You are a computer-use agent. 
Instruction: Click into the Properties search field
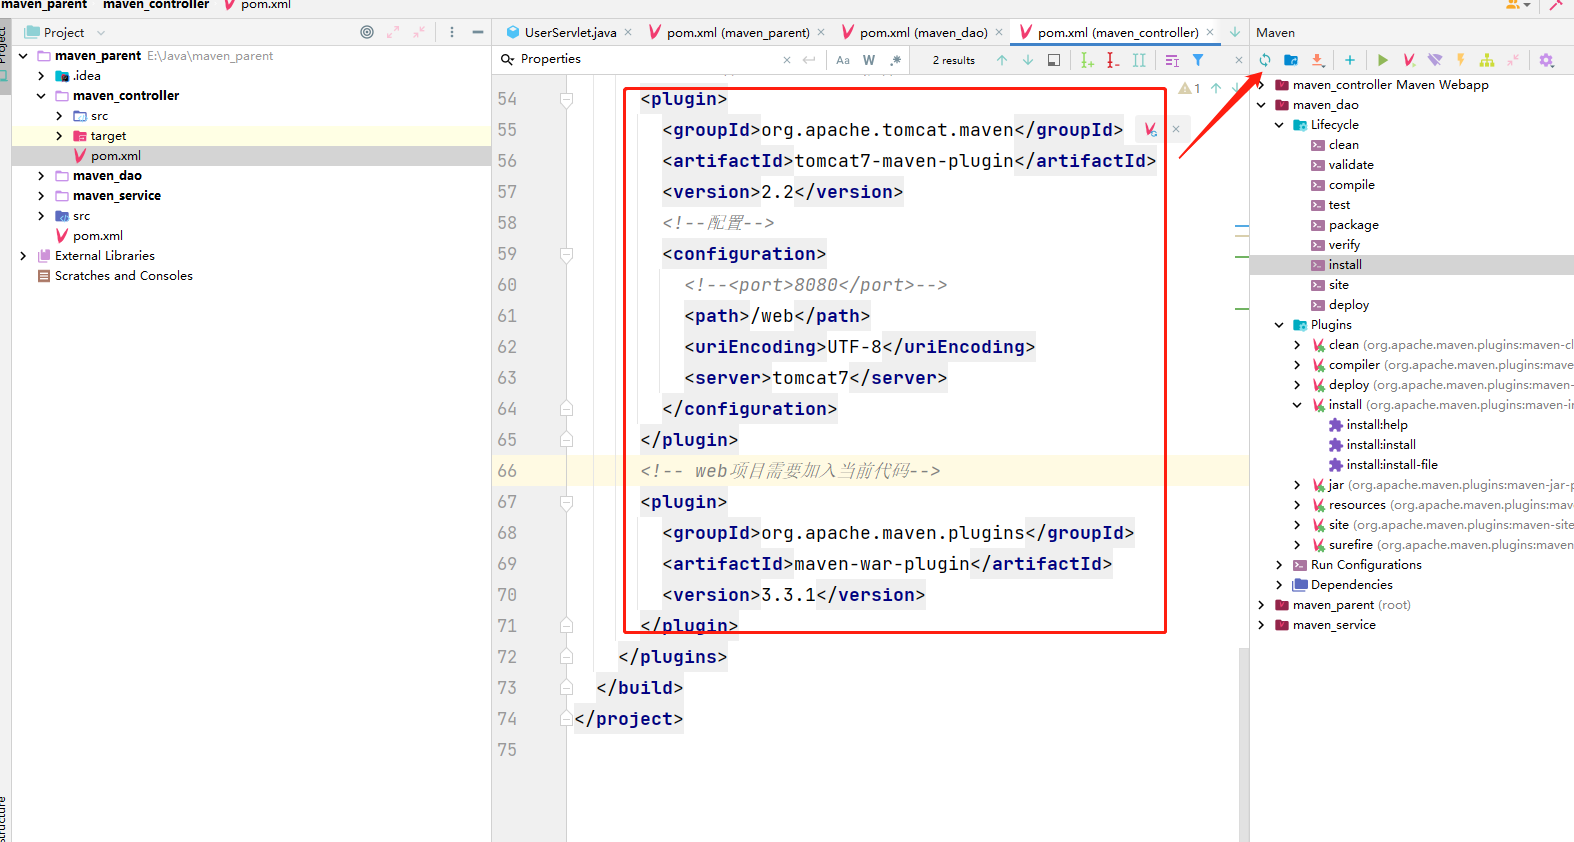coord(647,60)
